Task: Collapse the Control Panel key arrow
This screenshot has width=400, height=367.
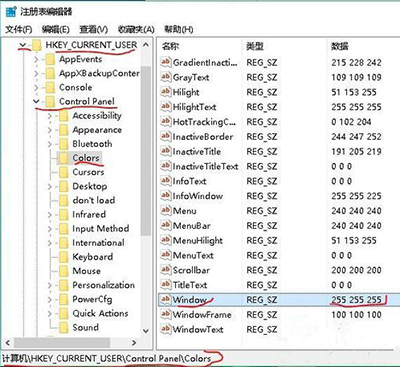Action: 36,101
